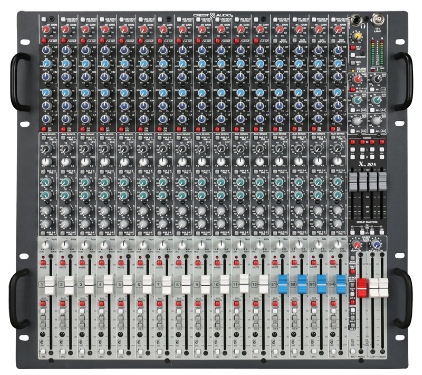Click channel 2's top blue EQ knob
The height and width of the screenshot is (375, 422).
(66, 50)
